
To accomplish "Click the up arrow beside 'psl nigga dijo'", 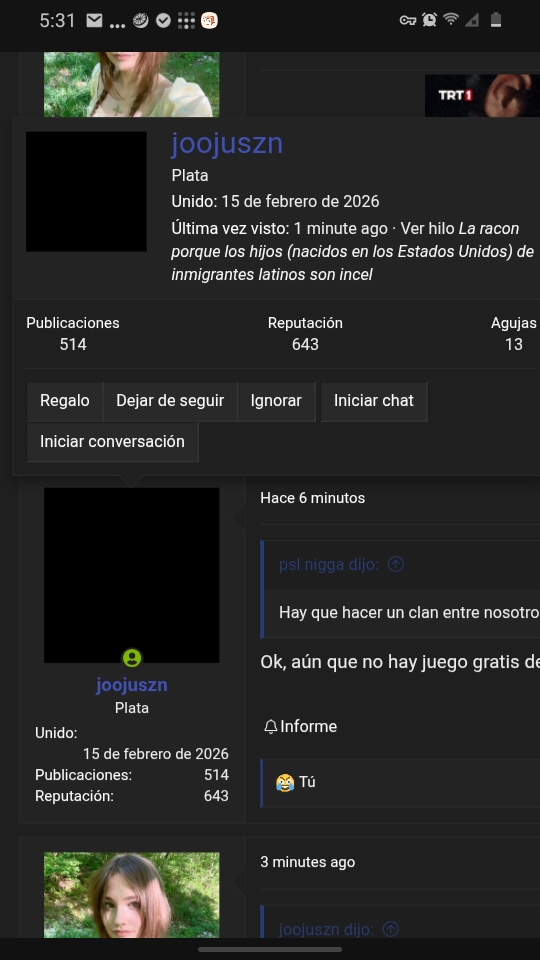I will tap(396, 564).
